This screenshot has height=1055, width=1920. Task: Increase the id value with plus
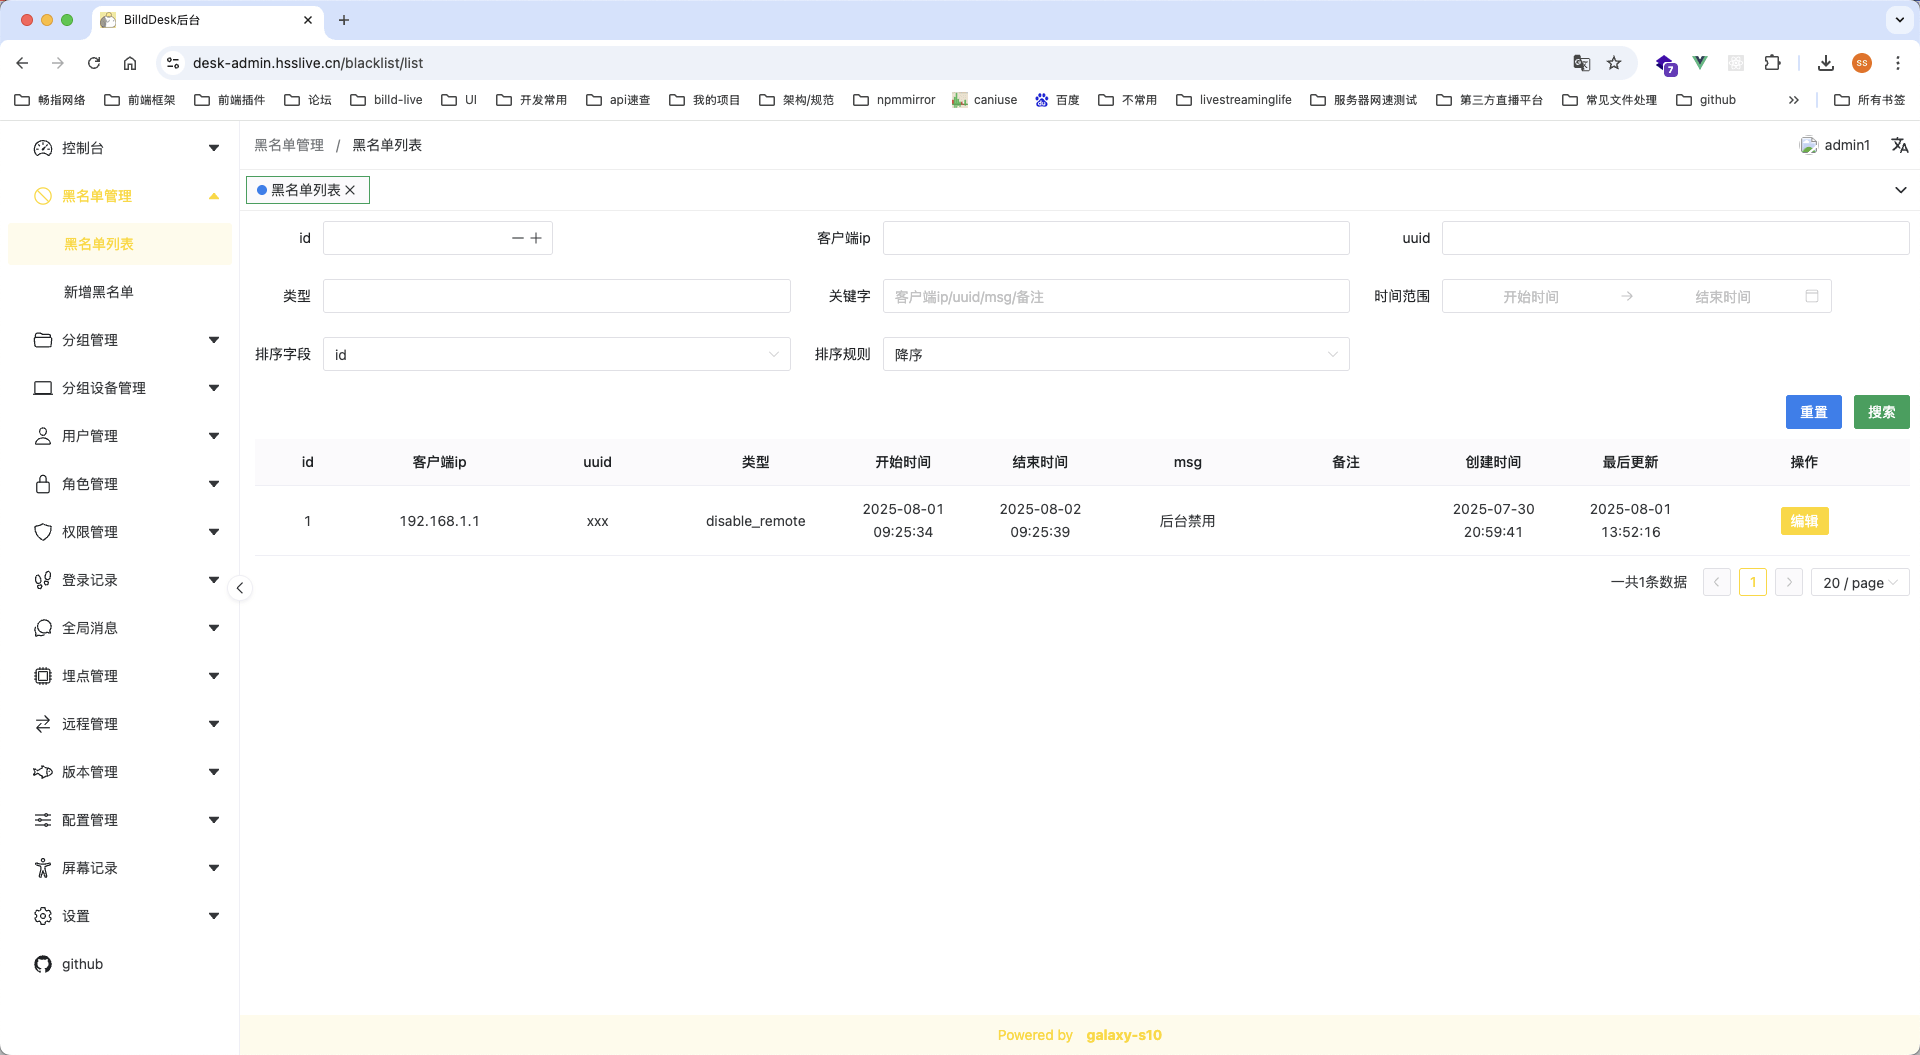coord(536,238)
